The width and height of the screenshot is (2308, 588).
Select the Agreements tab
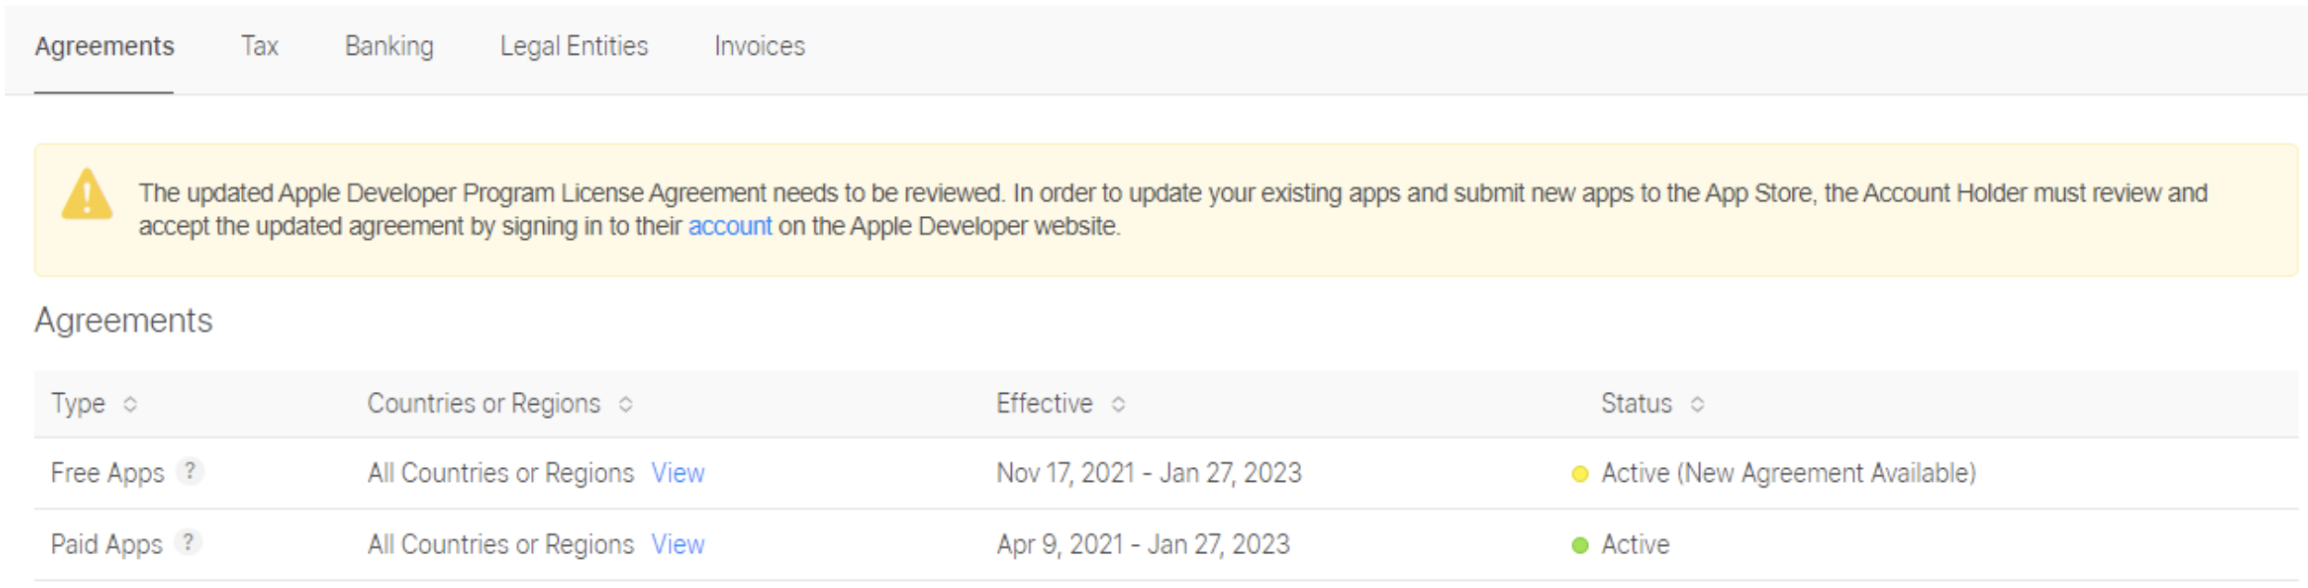(x=104, y=46)
